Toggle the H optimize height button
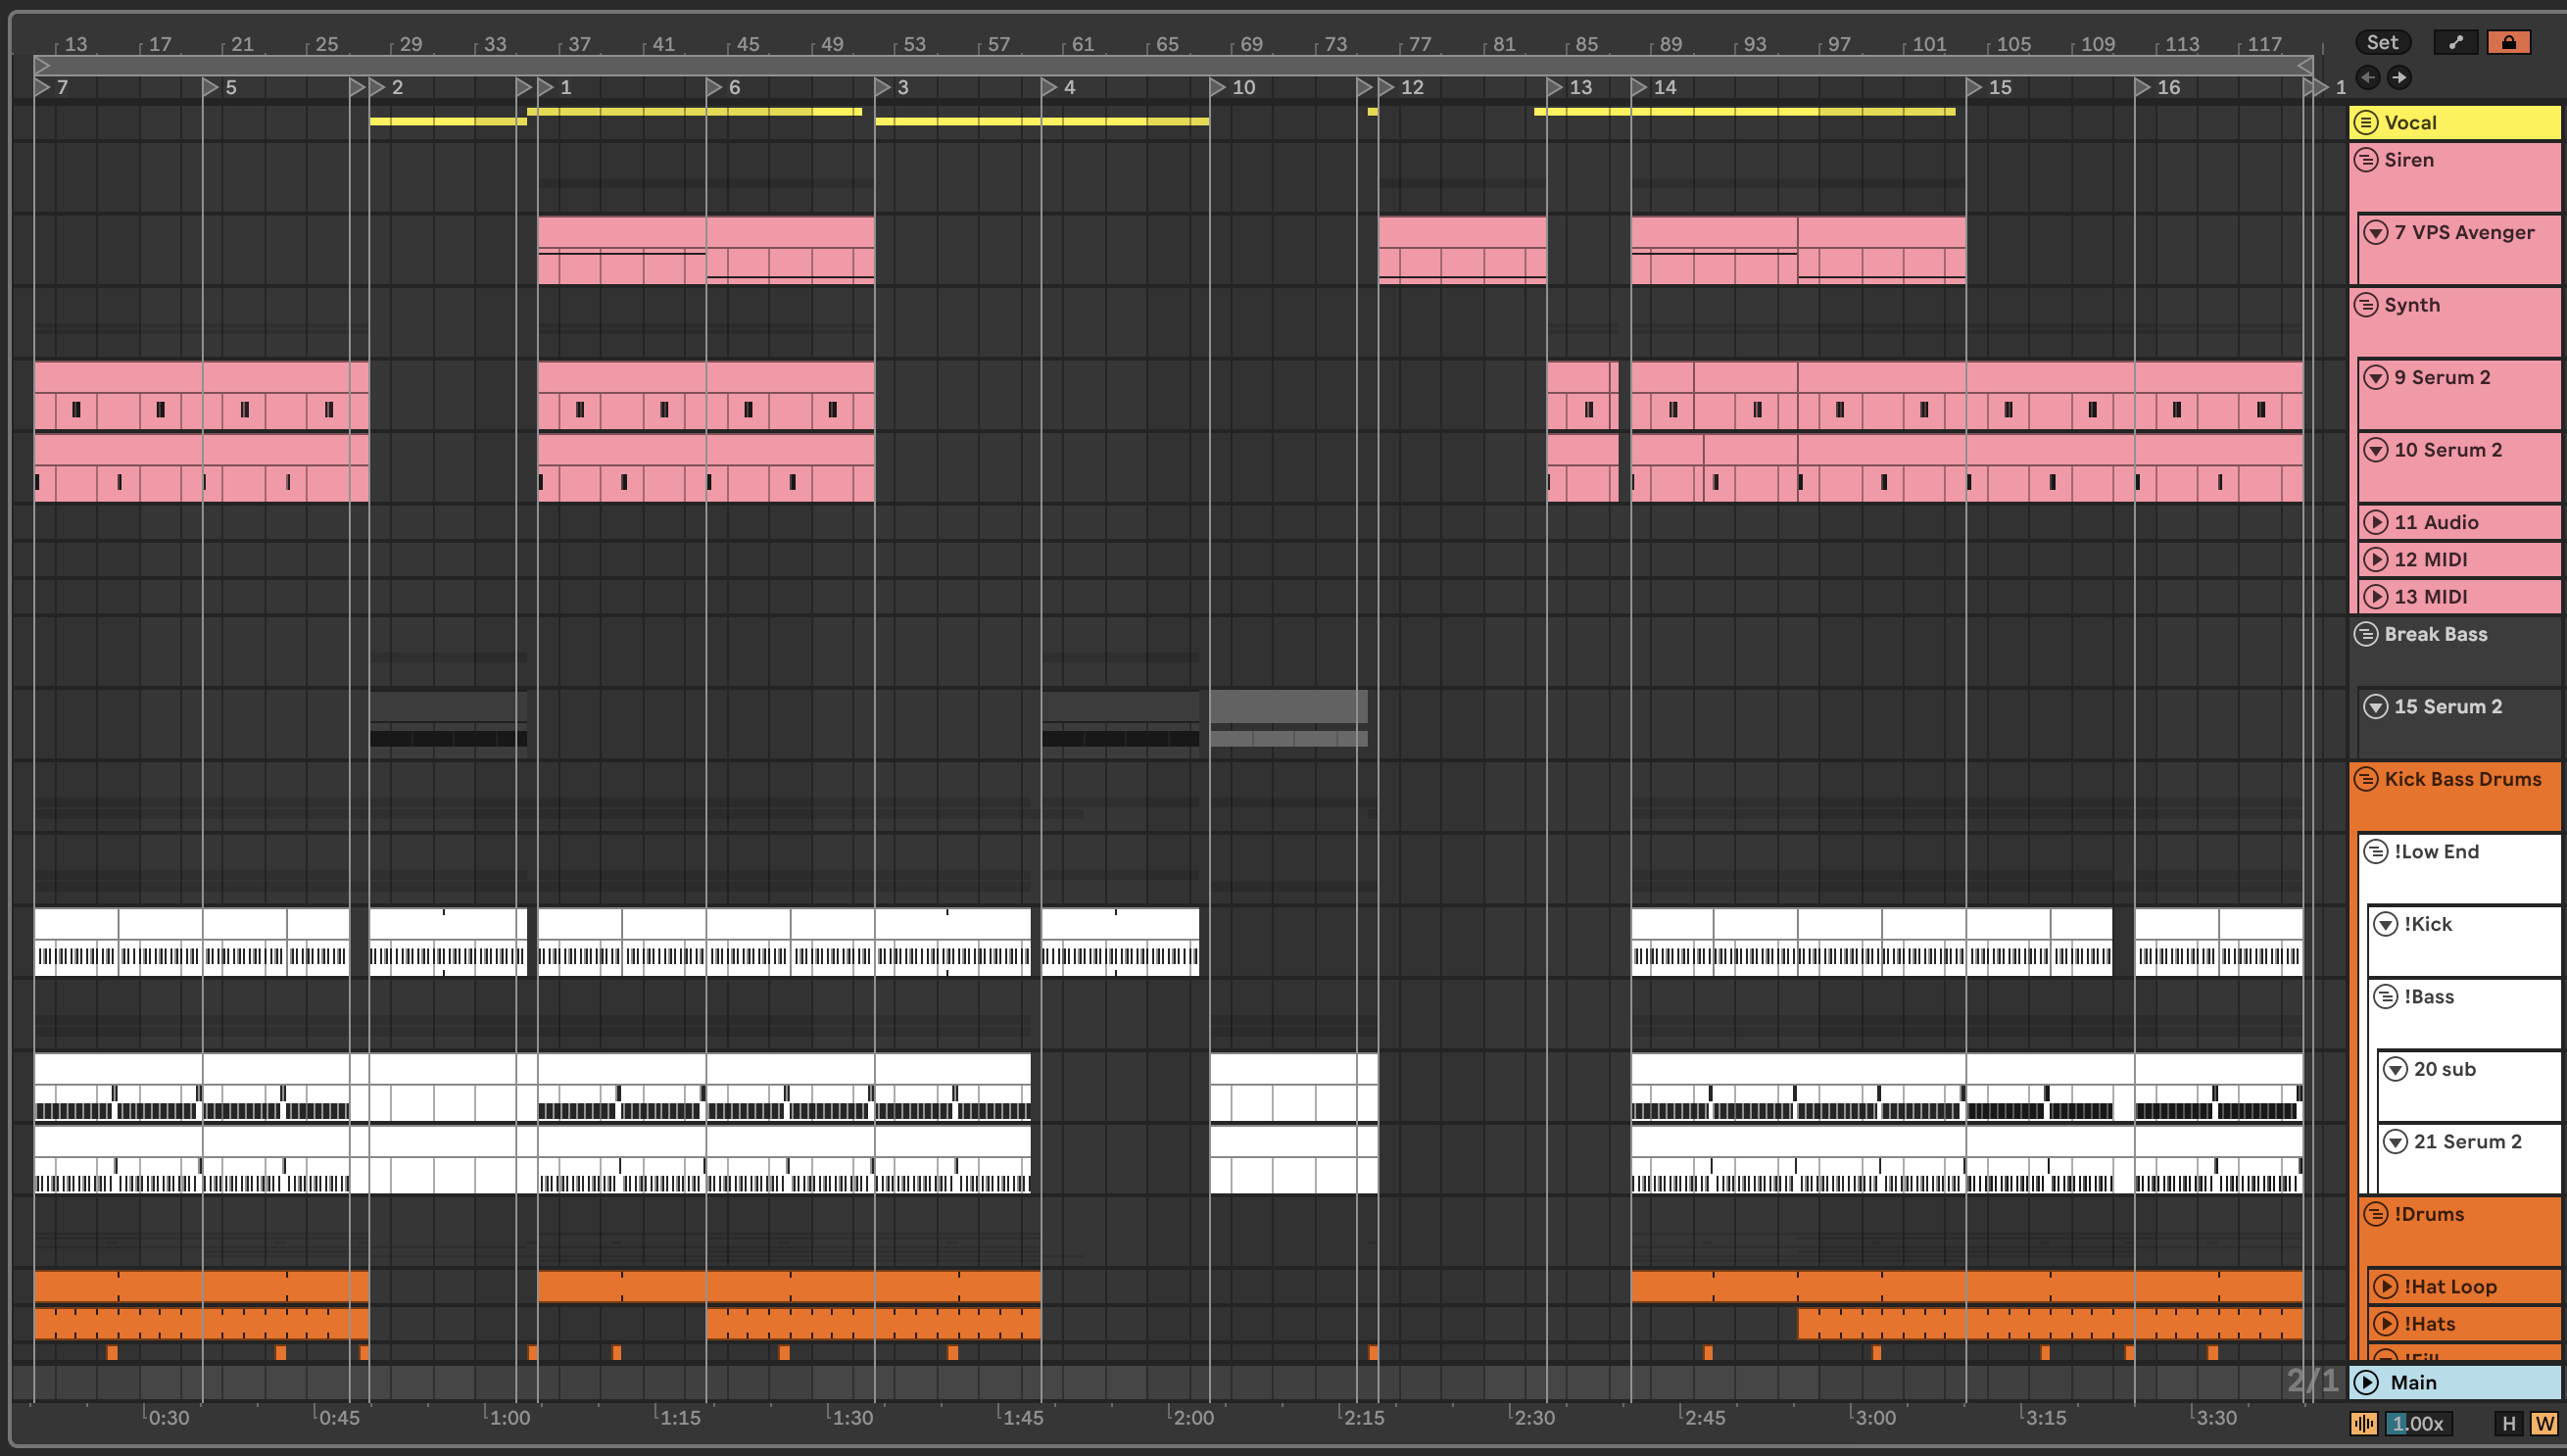 click(2508, 1423)
